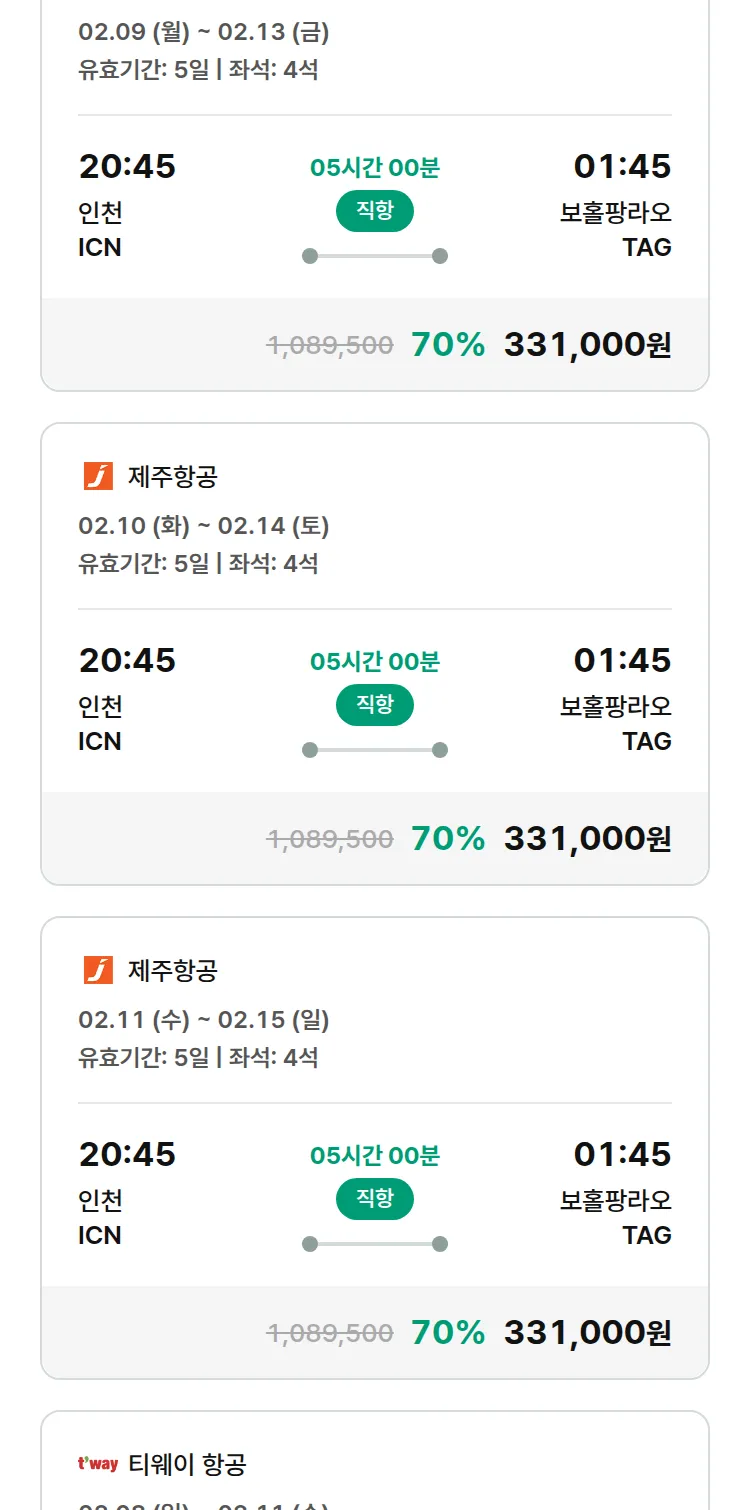Screen dimensions: 750x1510
Task: Click the 05시간 00분 duration on 02.09 flight
Action: (x=374, y=167)
